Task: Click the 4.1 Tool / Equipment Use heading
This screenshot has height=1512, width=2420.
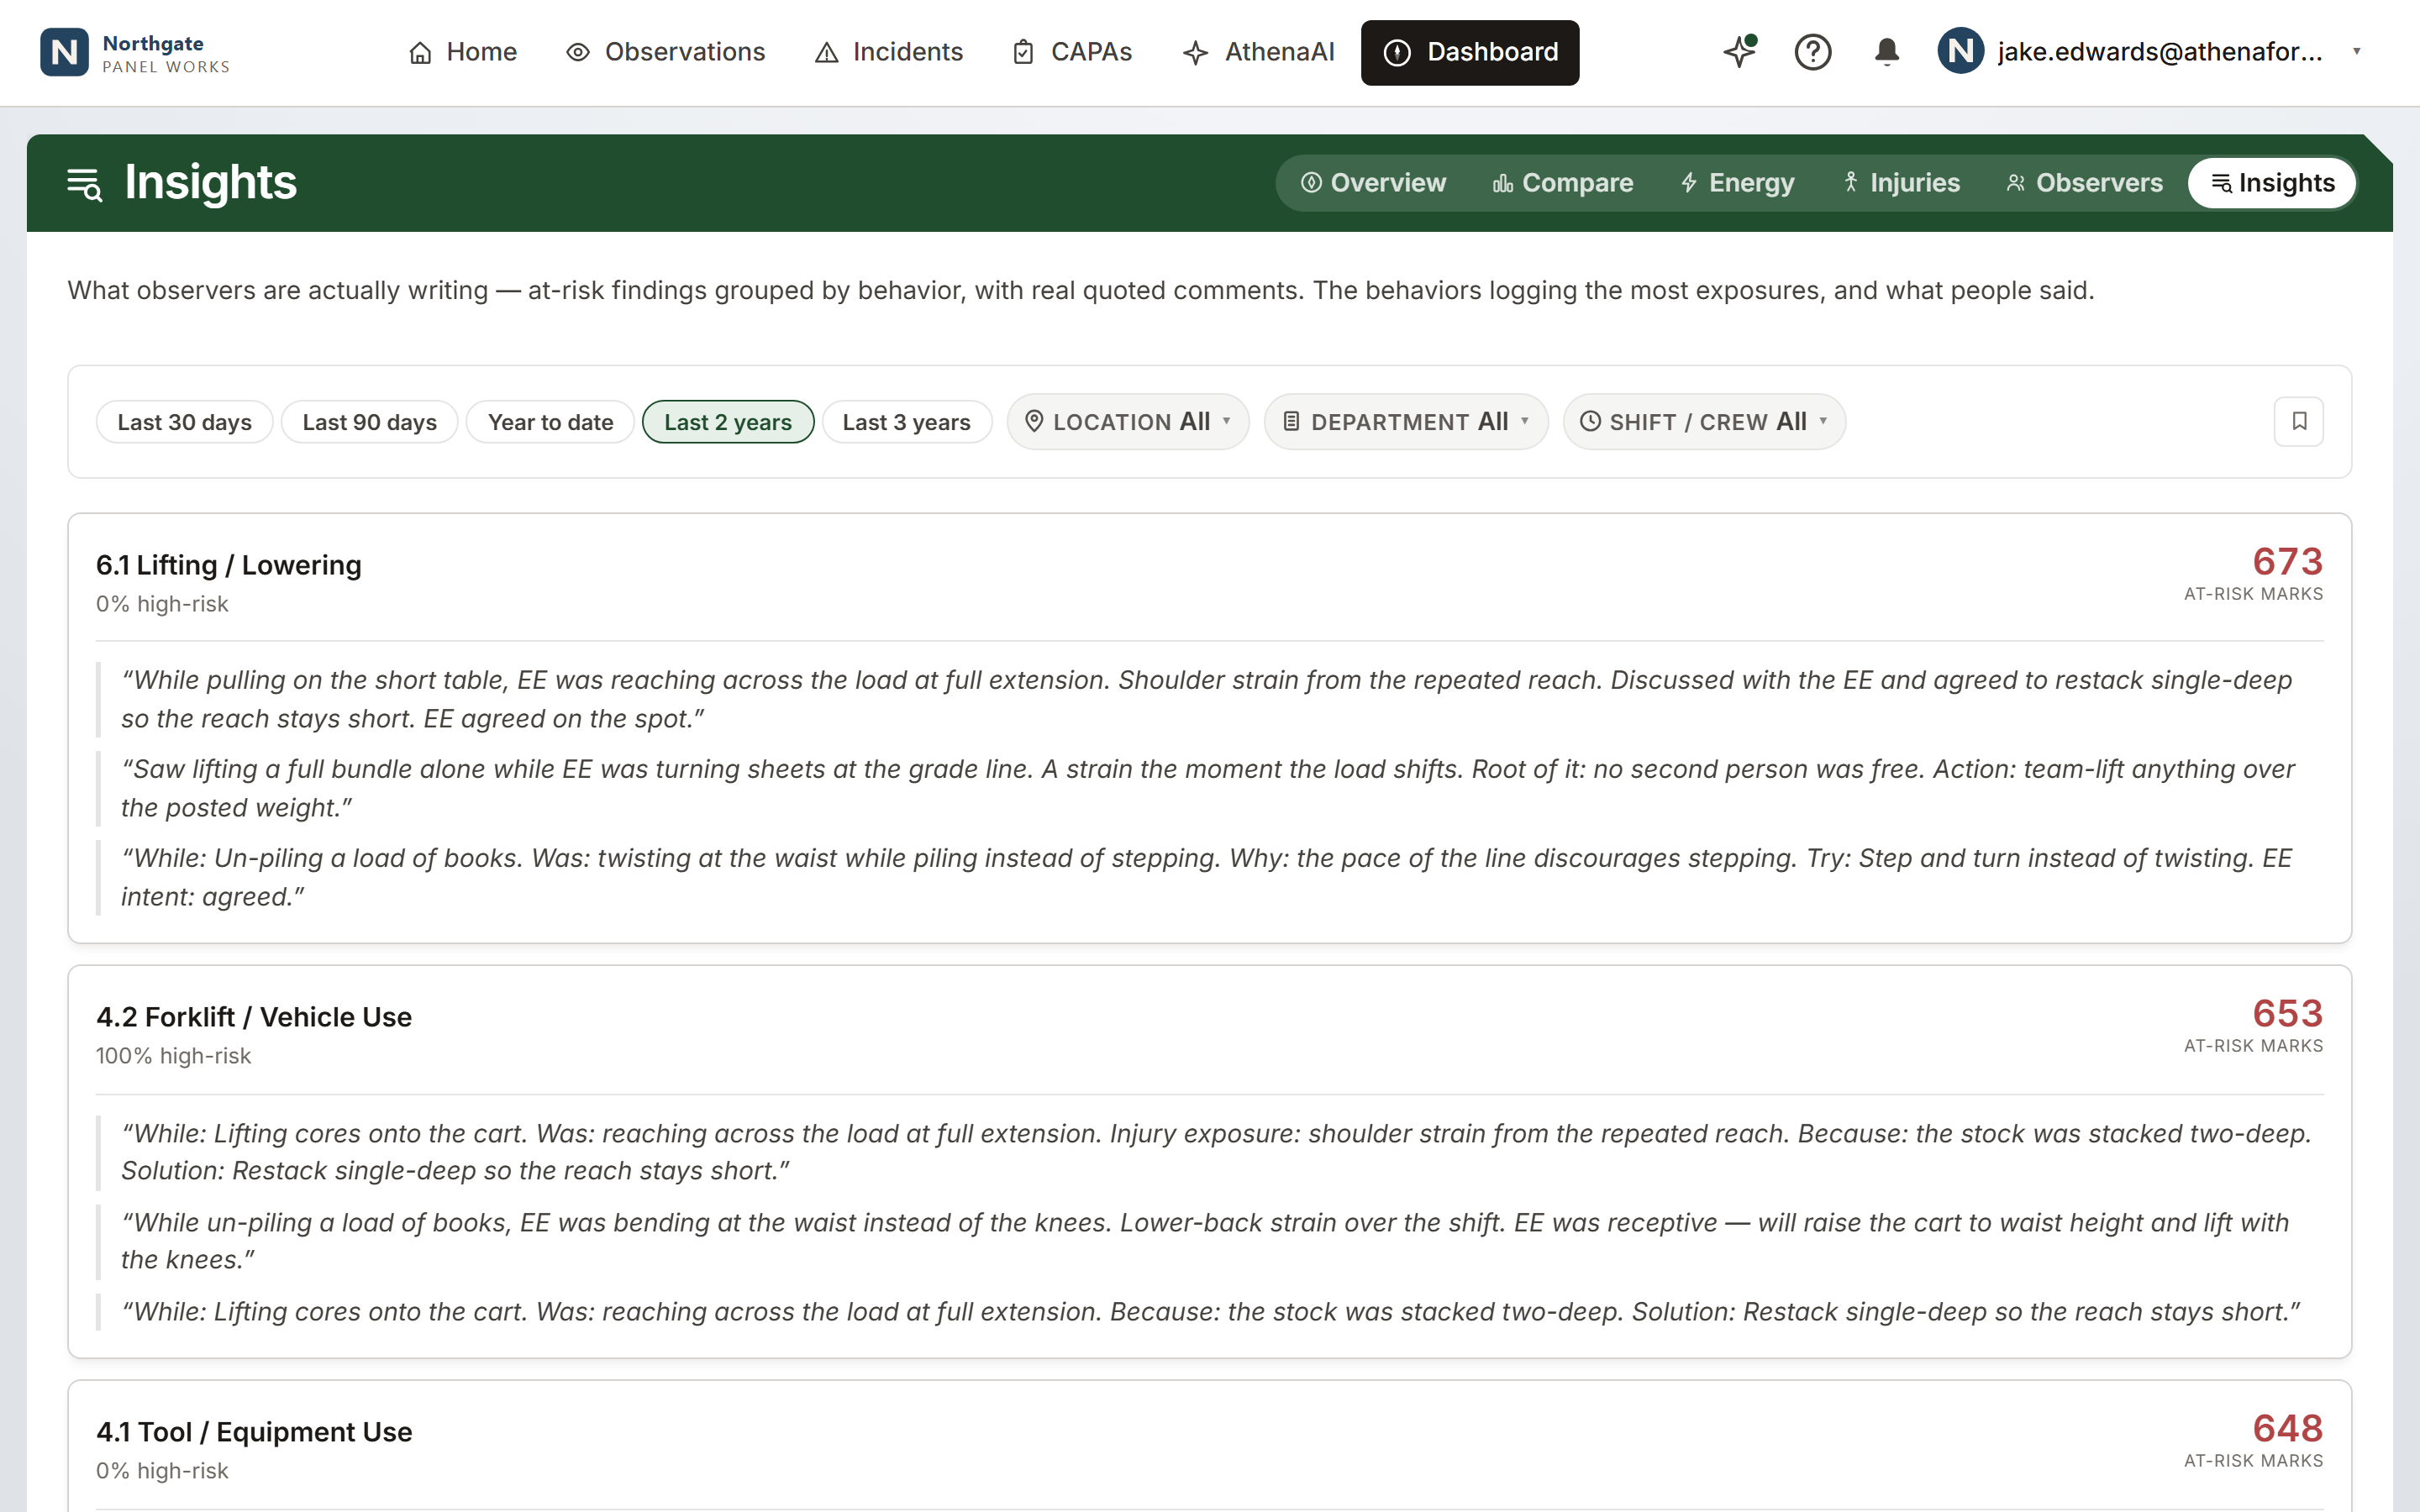Action: click(x=254, y=1432)
